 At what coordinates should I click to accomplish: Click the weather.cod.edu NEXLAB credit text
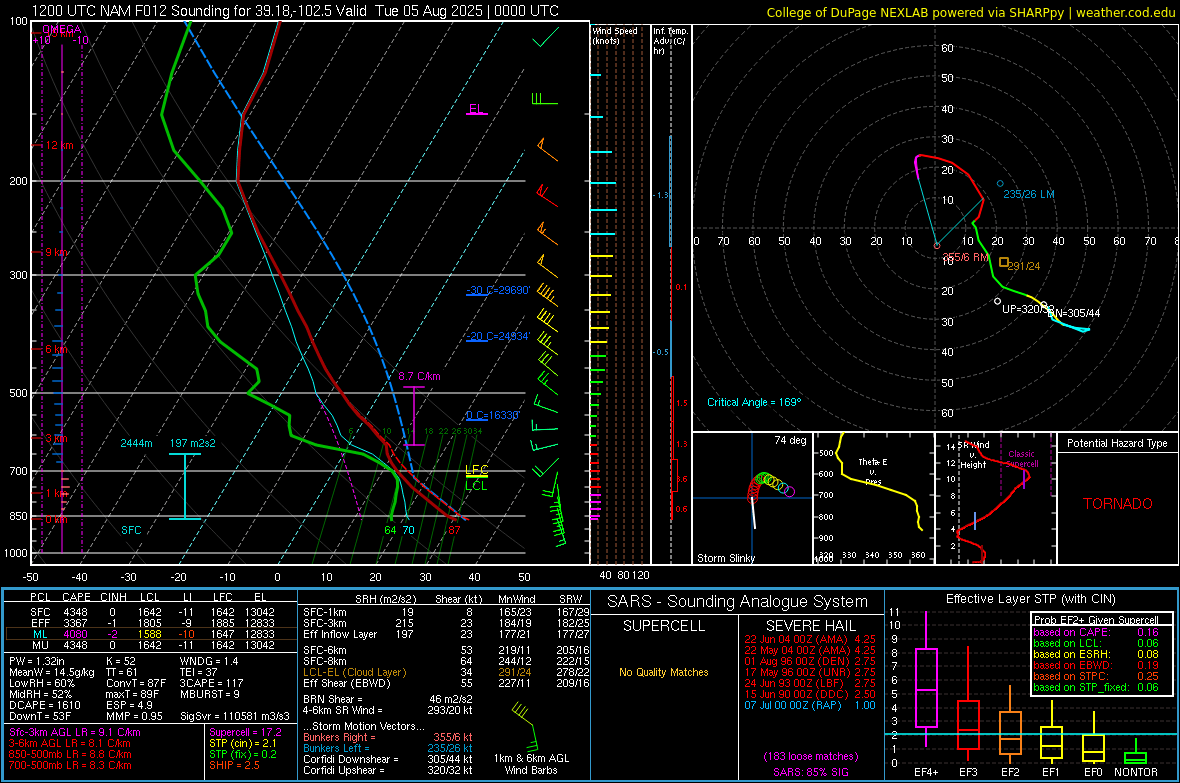point(970,12)
